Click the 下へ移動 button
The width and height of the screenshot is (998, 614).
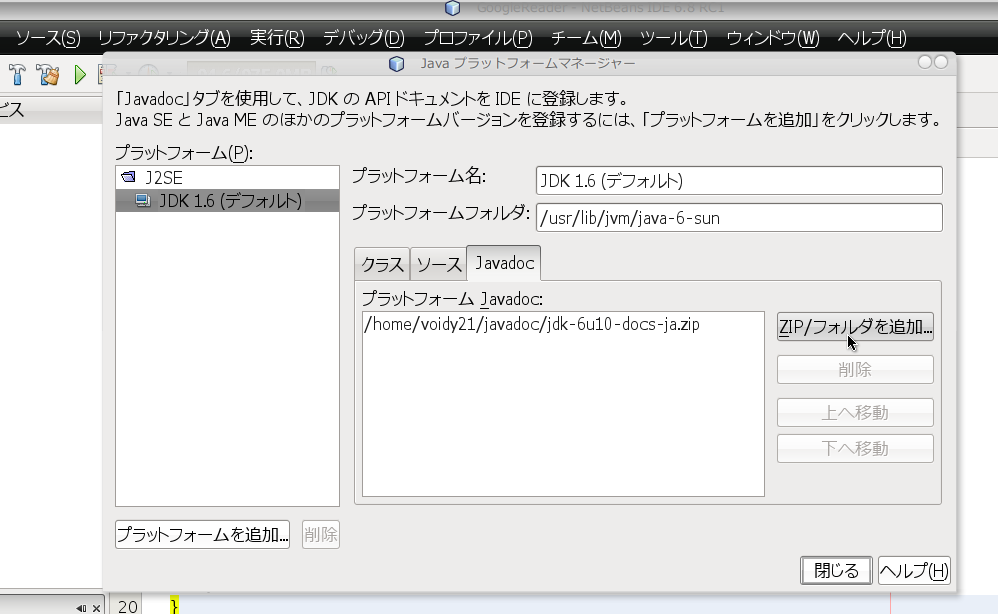[x=855, y=449]
